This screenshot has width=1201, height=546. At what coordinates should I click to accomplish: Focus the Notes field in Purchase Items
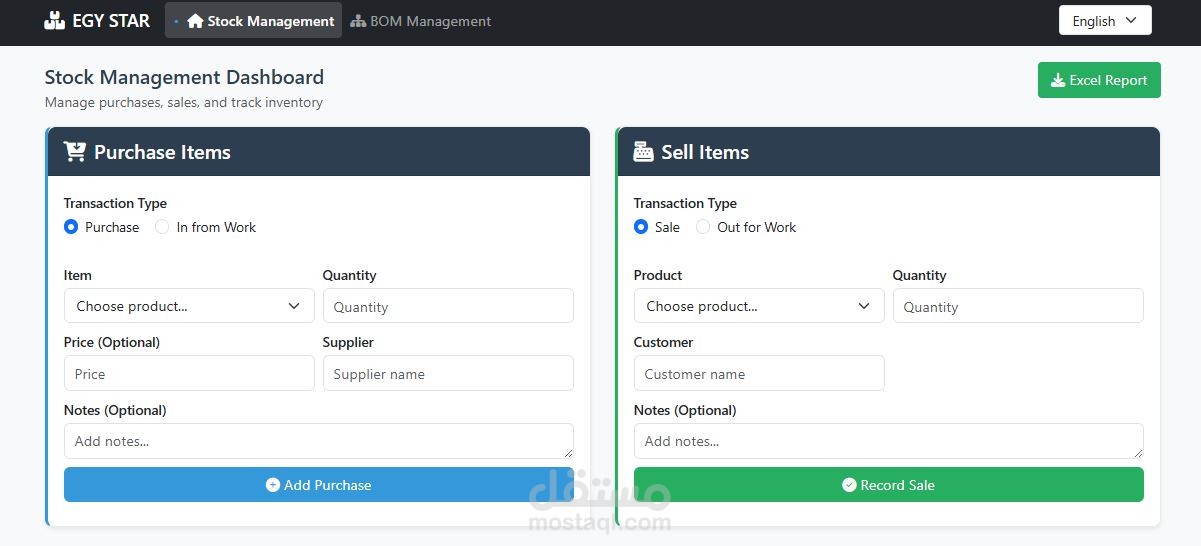point(319,441)
